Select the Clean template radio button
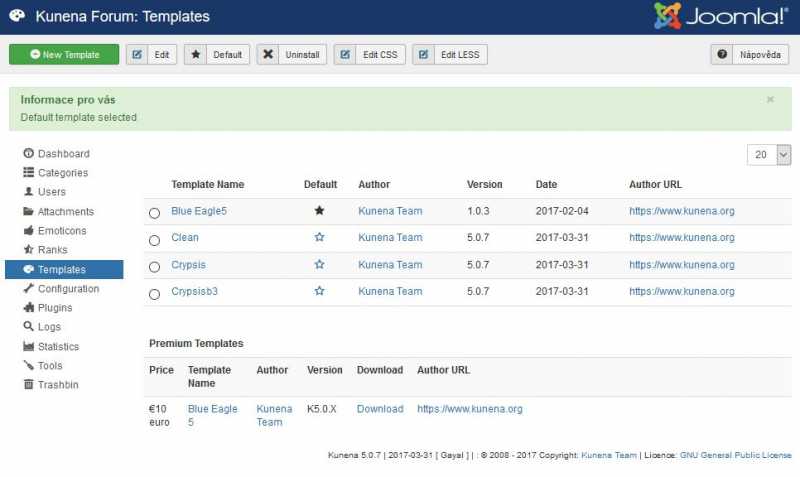This screenshot has width=800, height=477. pyautogui.click(x=154, y=240)
